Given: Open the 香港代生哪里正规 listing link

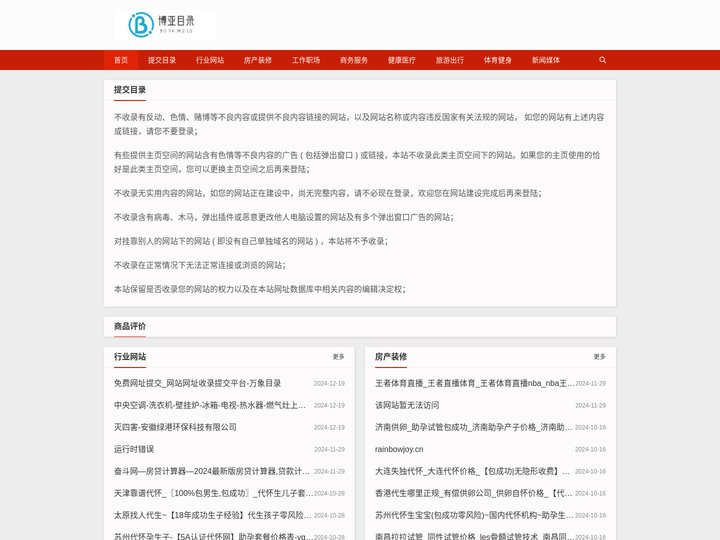Looking at the screenshot, I should pyautogui.click(x=474, y=493).
